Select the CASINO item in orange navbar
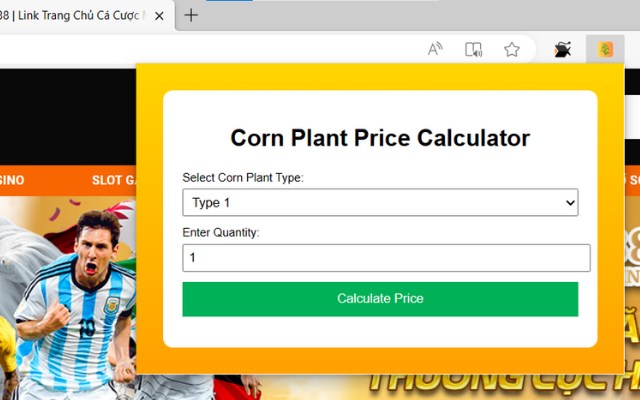 [12, 180]
